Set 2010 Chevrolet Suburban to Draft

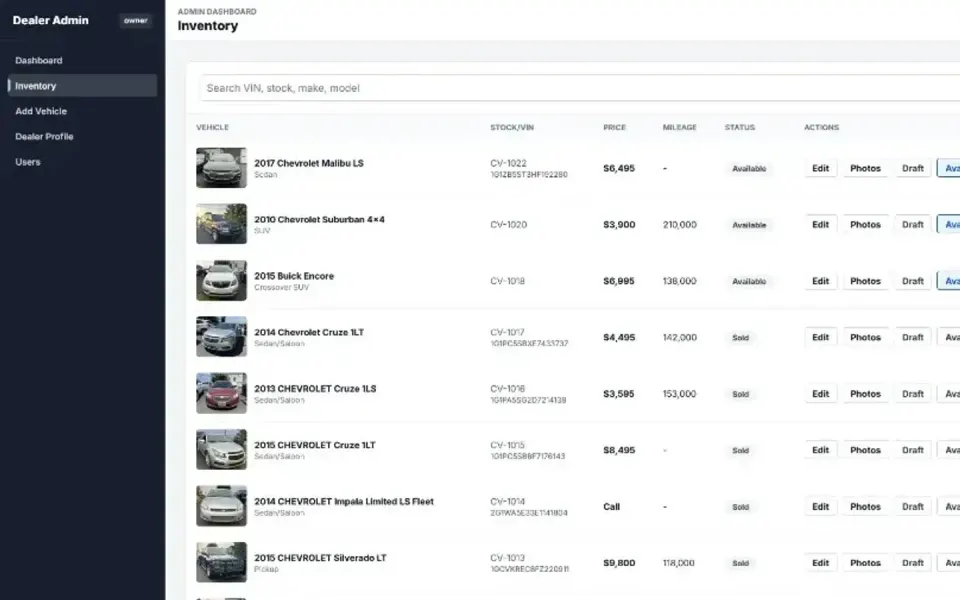912,225
